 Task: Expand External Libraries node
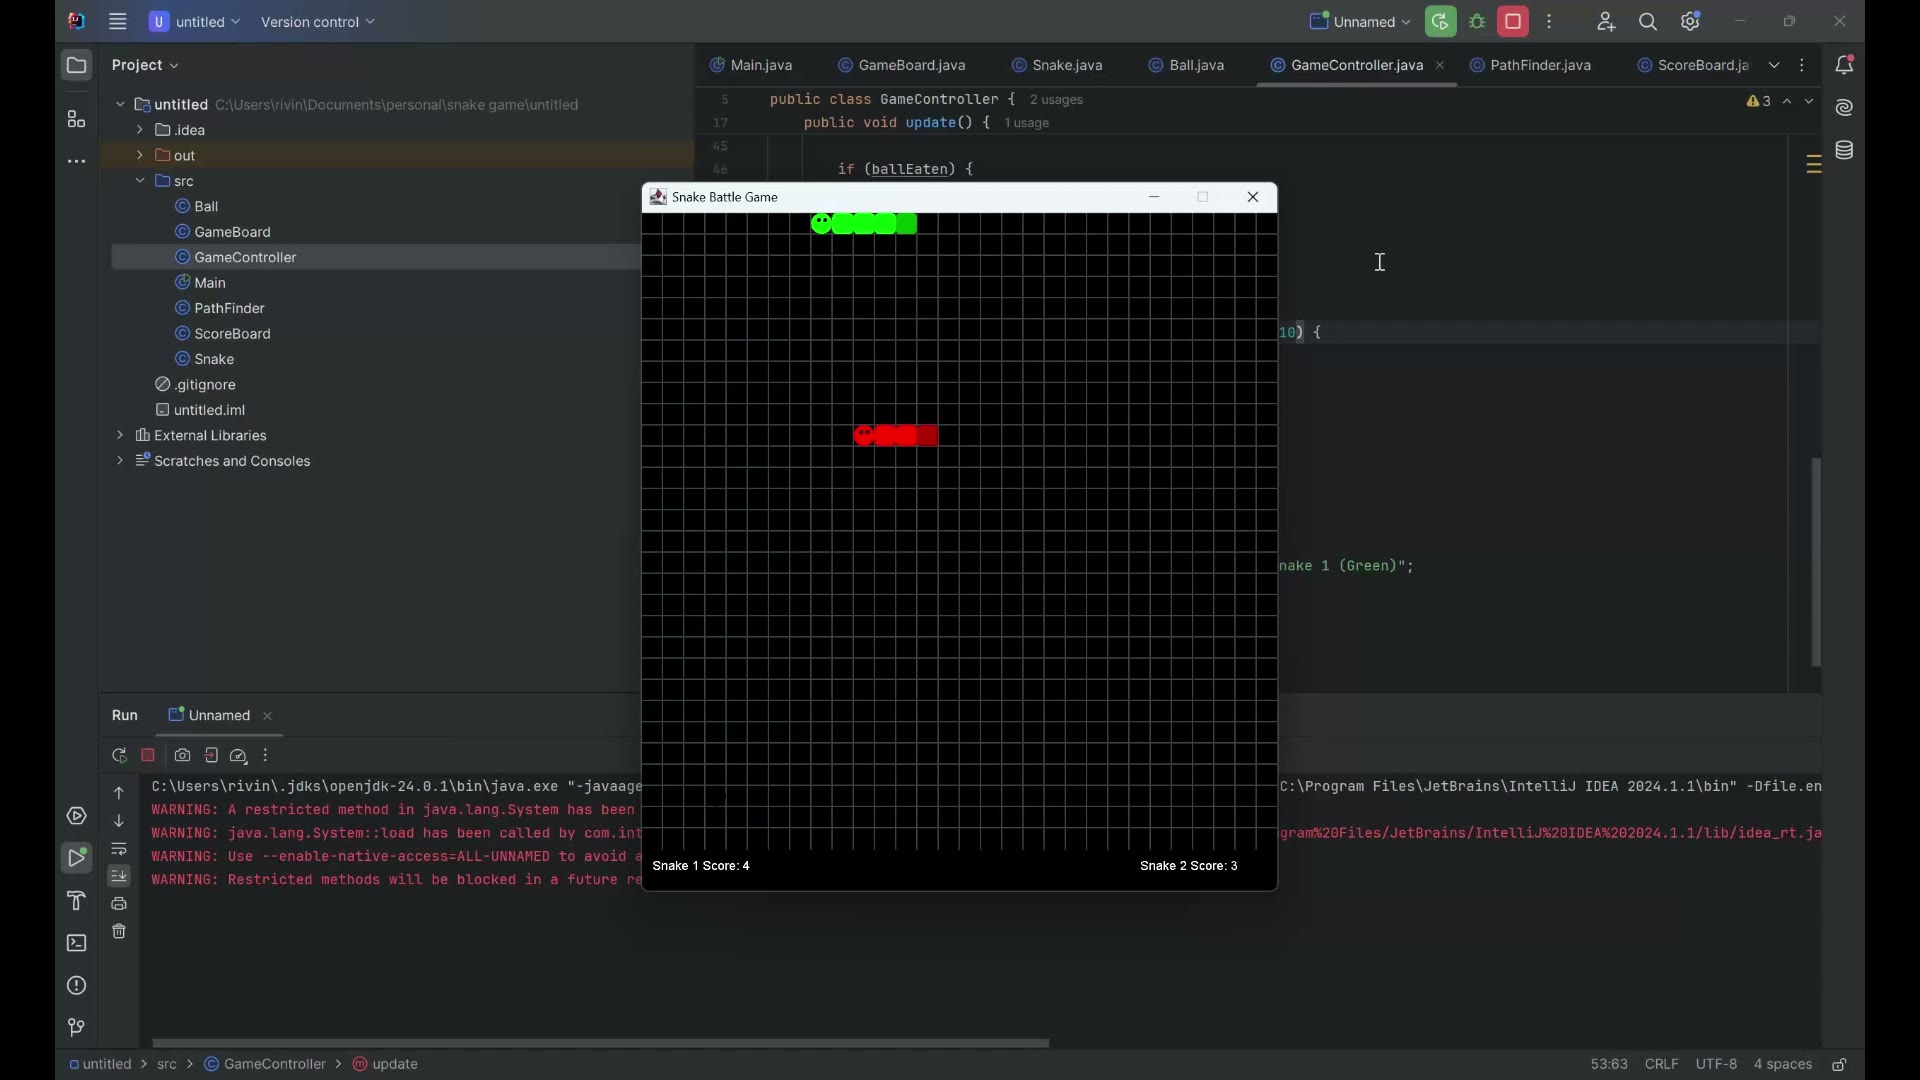[120, 437]
